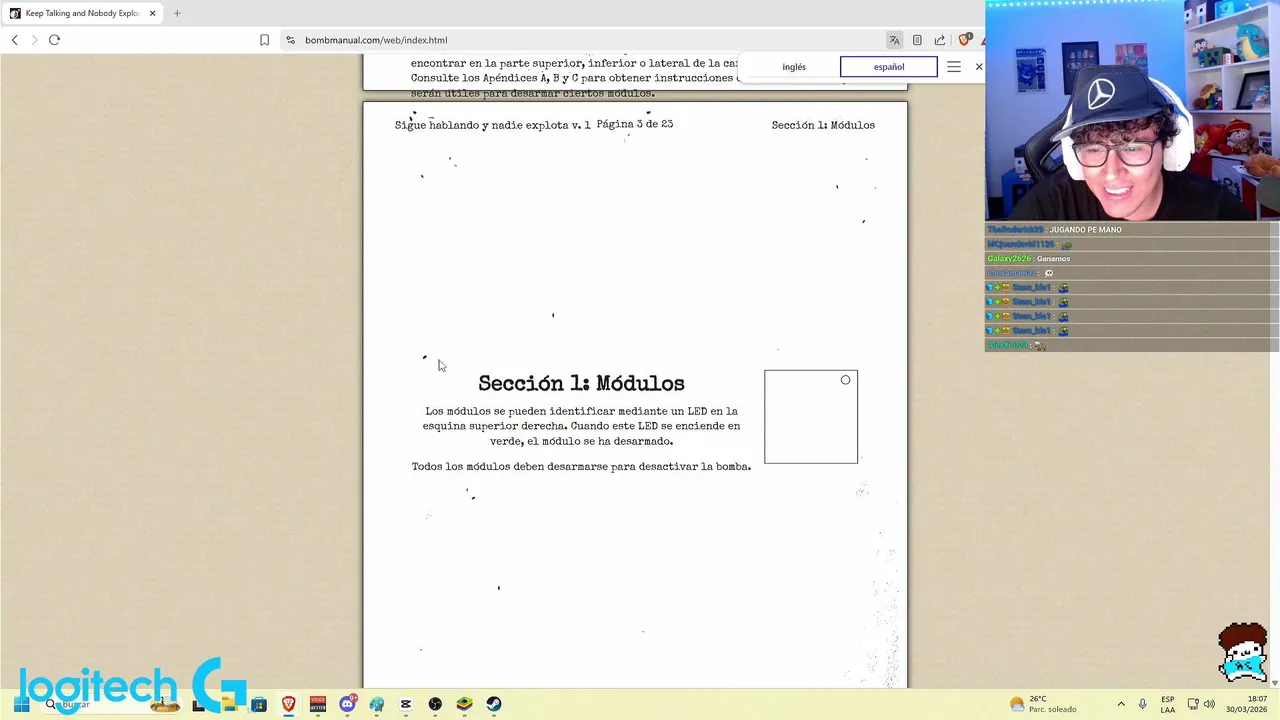Bookmark this page with the bookmark icon
Viewport: 1280px width, 720px height.
point(264,40)
